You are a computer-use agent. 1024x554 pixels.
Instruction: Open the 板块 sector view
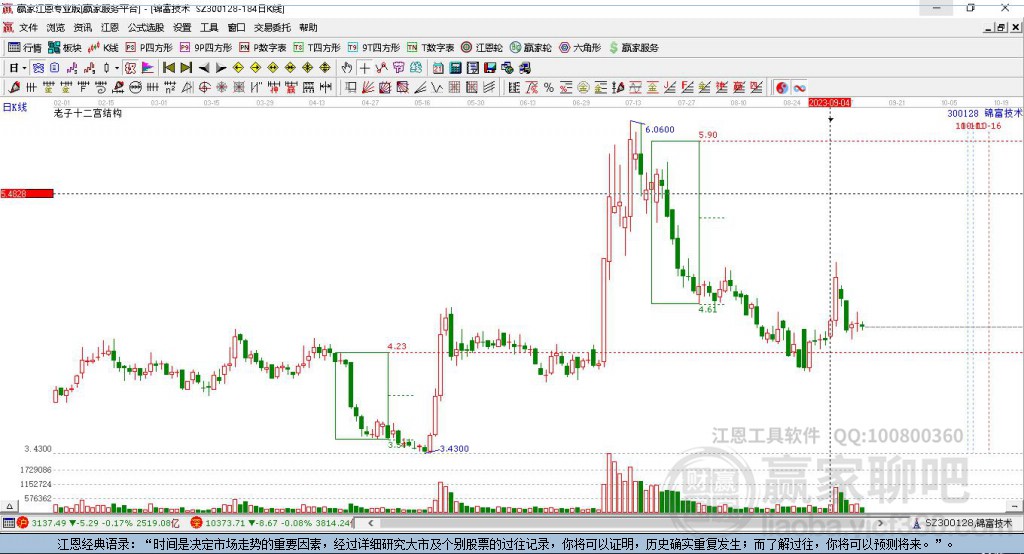point(65,48)
